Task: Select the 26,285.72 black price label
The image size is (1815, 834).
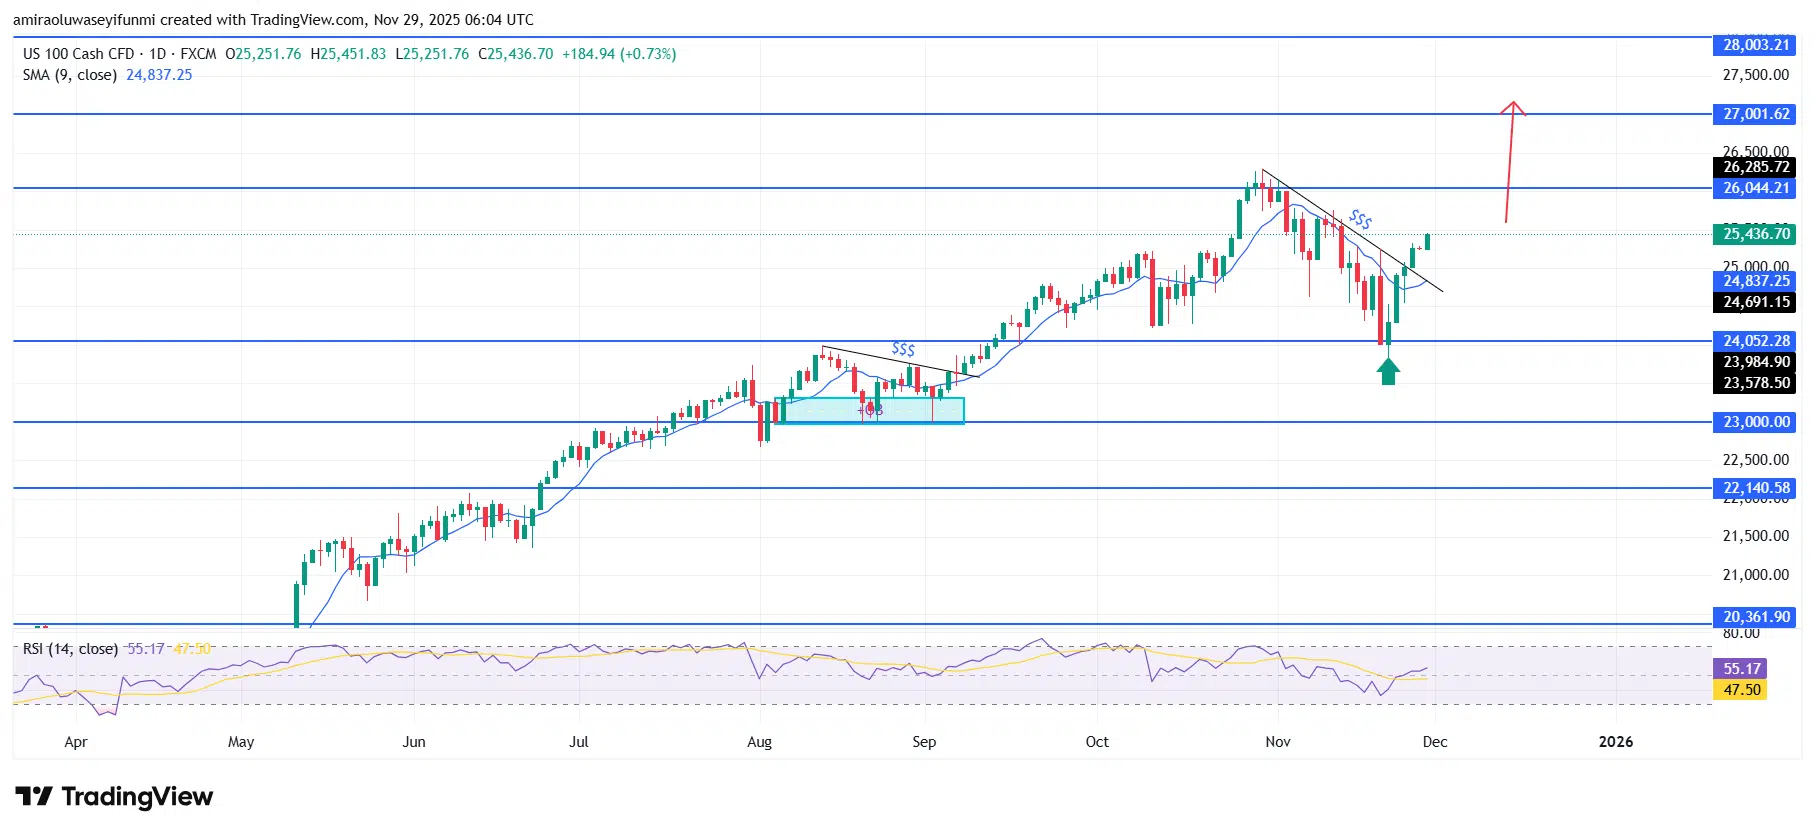Action: 1756,167
